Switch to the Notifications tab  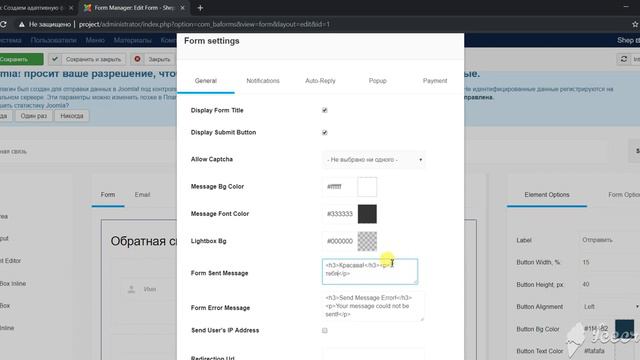point(263,81)
